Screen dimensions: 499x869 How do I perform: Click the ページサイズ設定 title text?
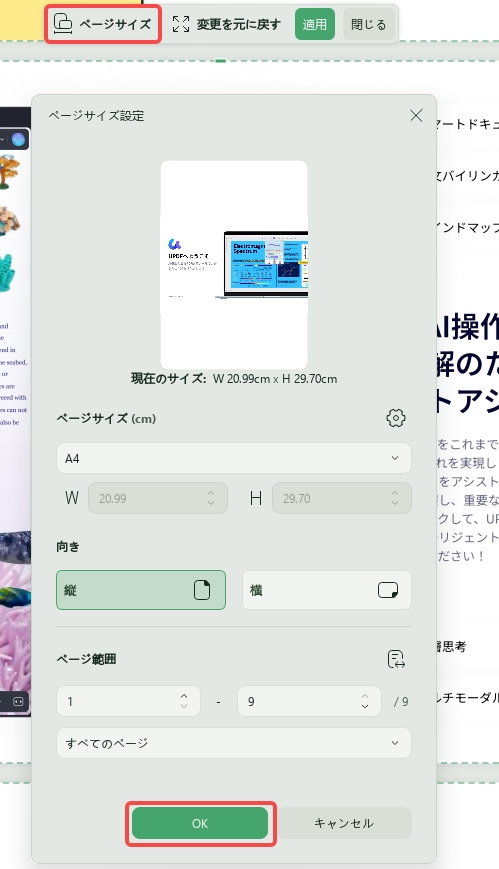click(x=96, y=116)
